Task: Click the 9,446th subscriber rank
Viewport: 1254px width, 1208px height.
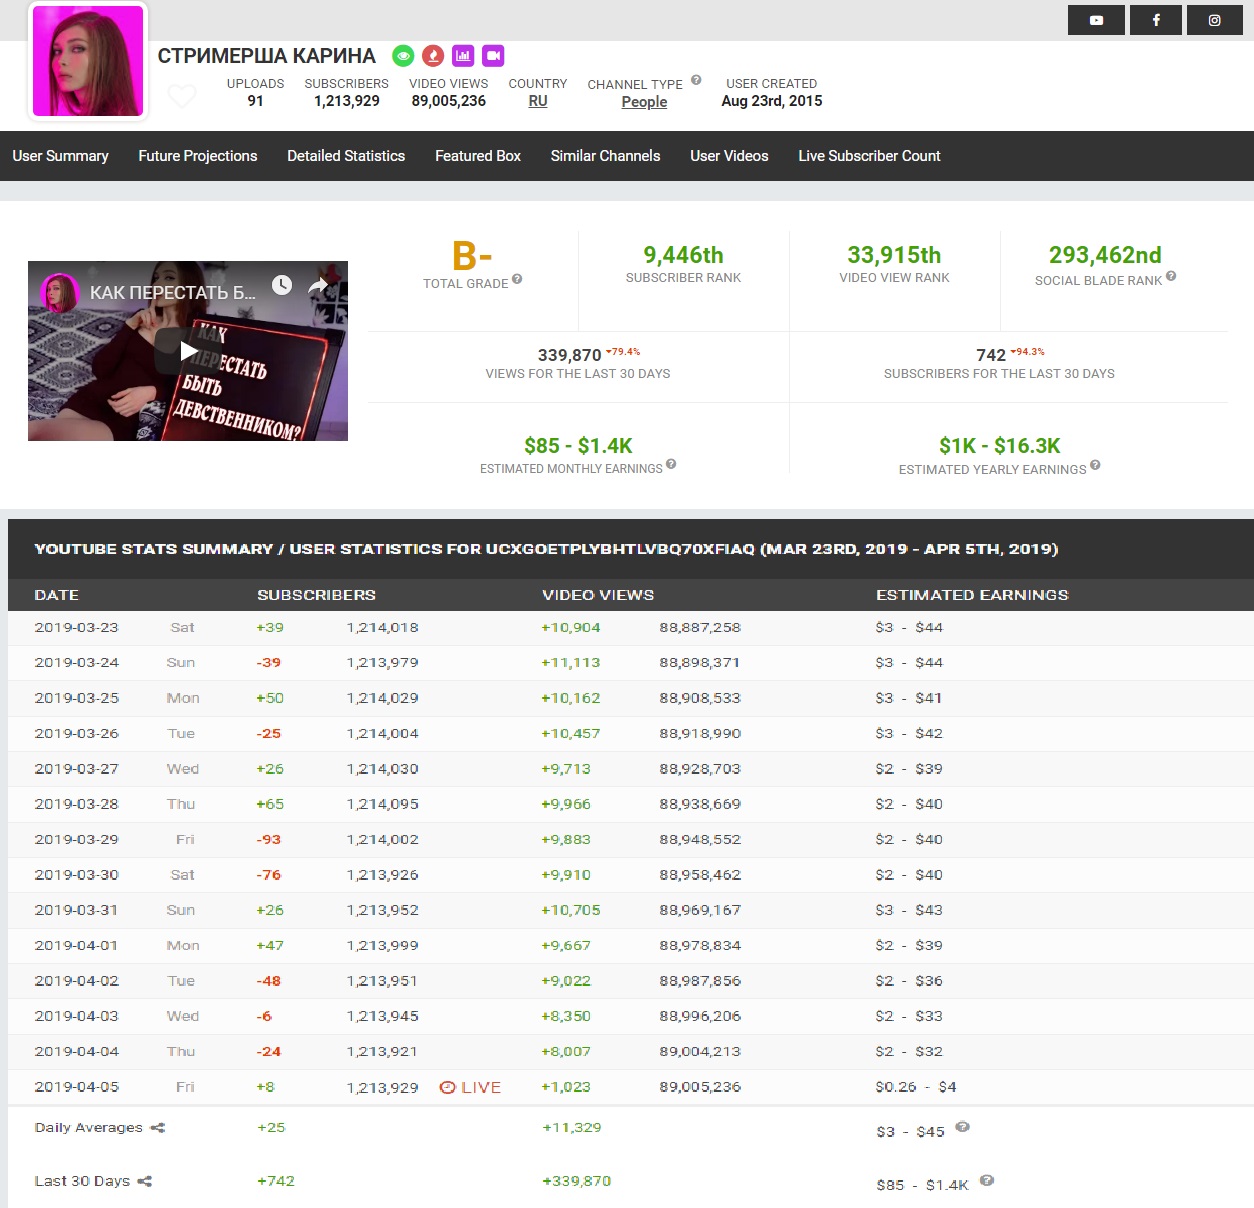Action: point(683,255)
